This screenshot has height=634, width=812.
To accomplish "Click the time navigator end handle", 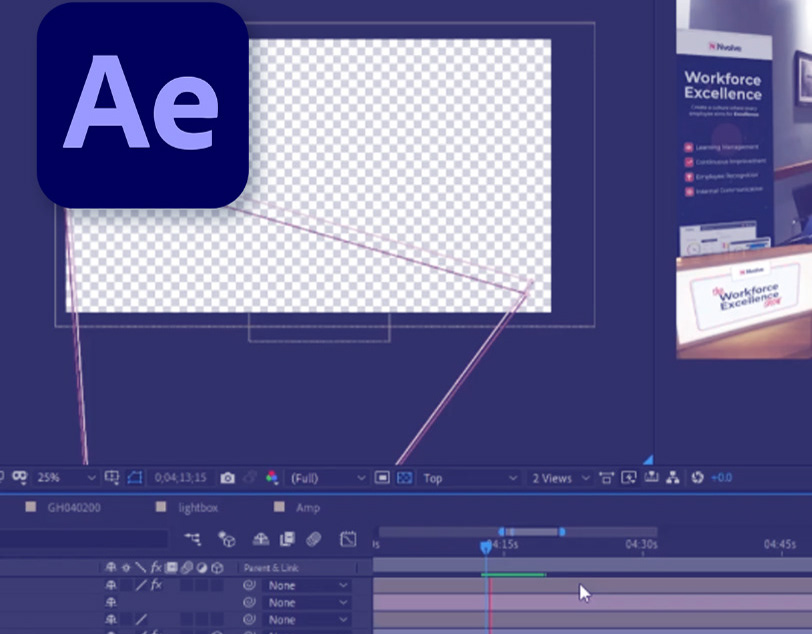I will pos(562,532).
